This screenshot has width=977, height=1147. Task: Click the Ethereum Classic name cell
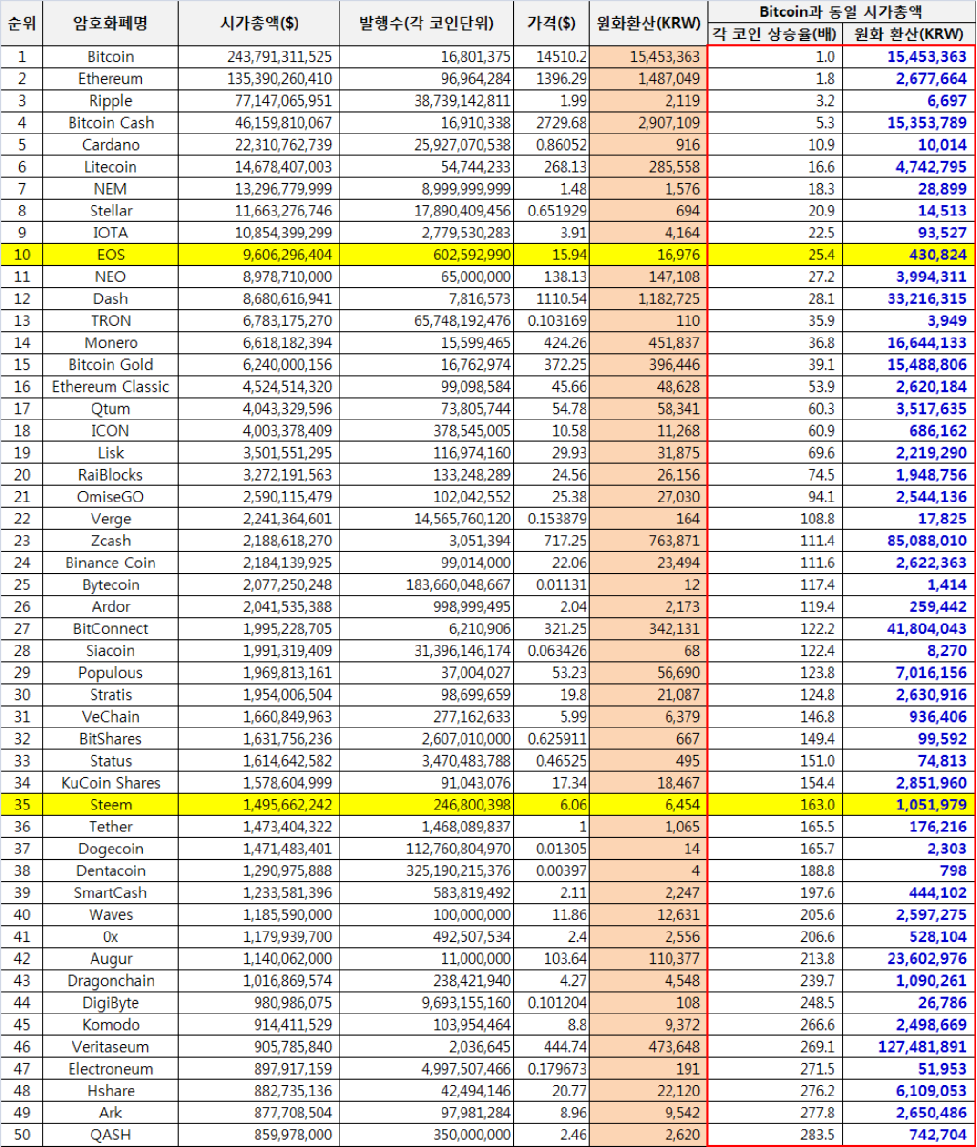[x=110, y=386]
